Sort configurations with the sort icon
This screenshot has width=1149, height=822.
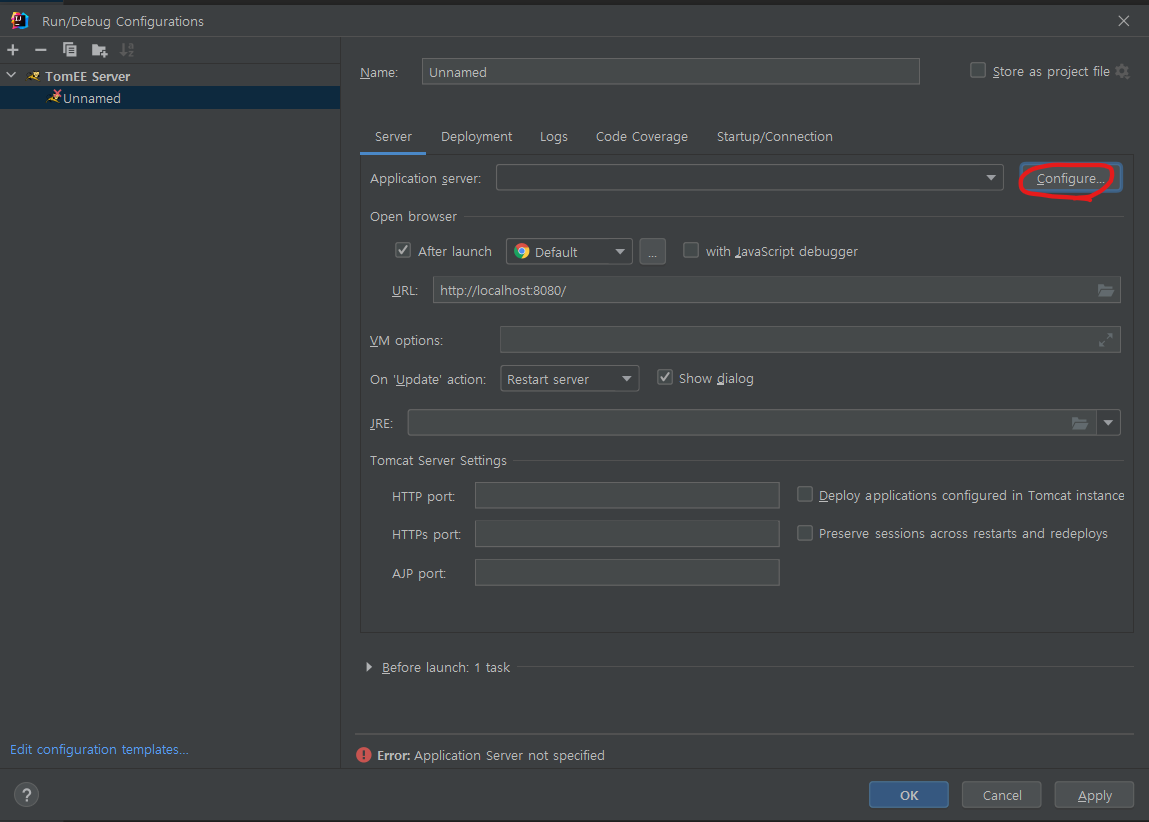[x=128, y=50]
